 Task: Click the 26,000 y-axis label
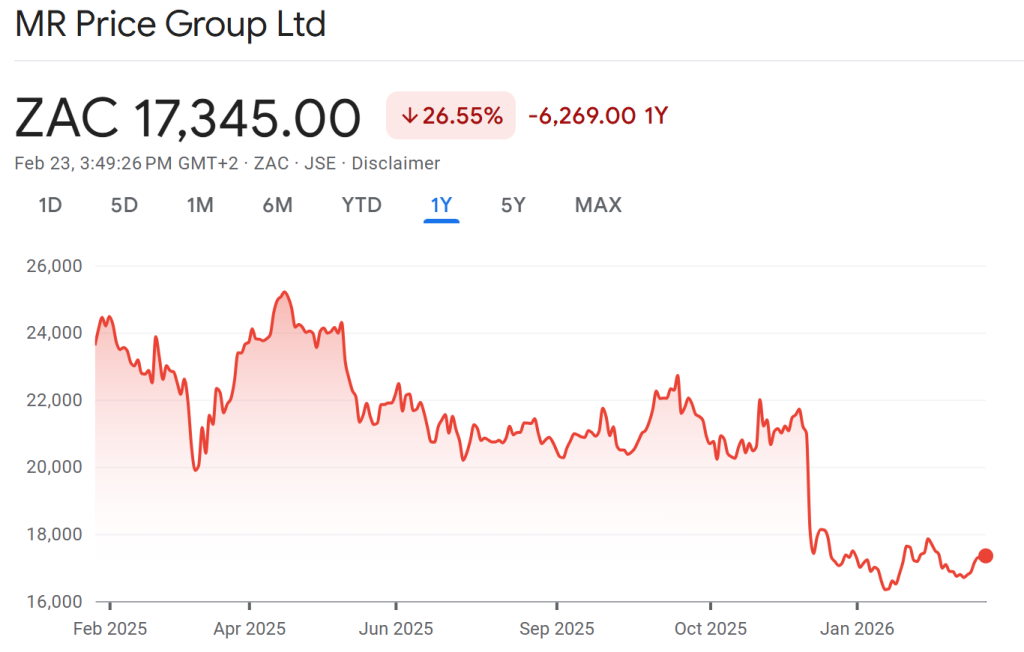coord(53,267)
